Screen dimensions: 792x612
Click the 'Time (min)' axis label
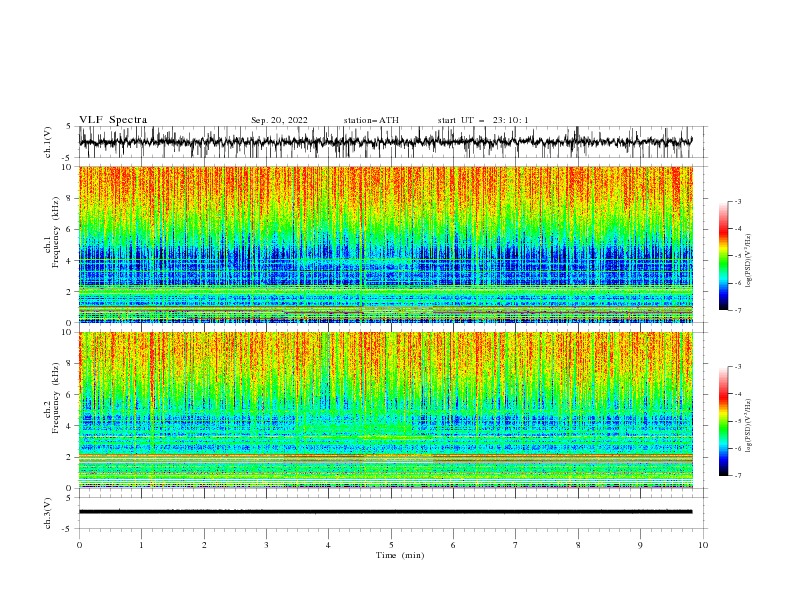point(400,555)
